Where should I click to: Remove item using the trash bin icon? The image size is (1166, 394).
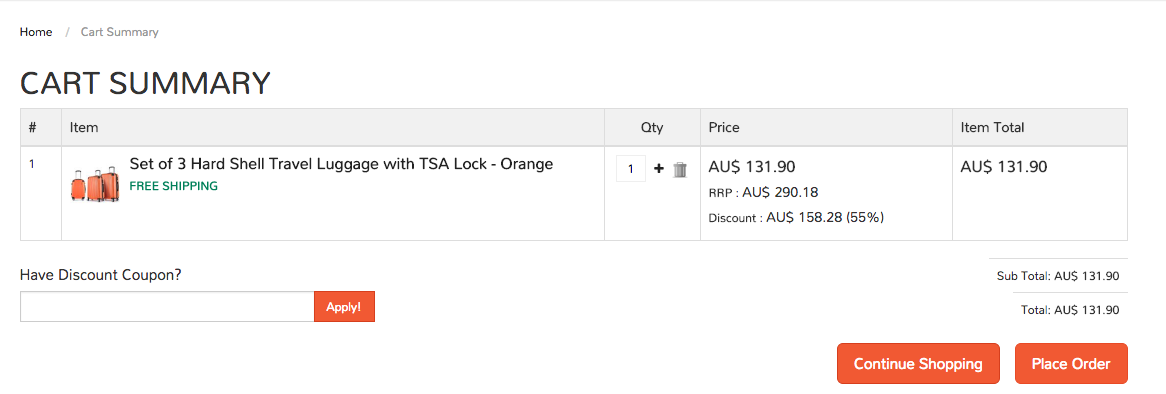(x=680, y=170)
